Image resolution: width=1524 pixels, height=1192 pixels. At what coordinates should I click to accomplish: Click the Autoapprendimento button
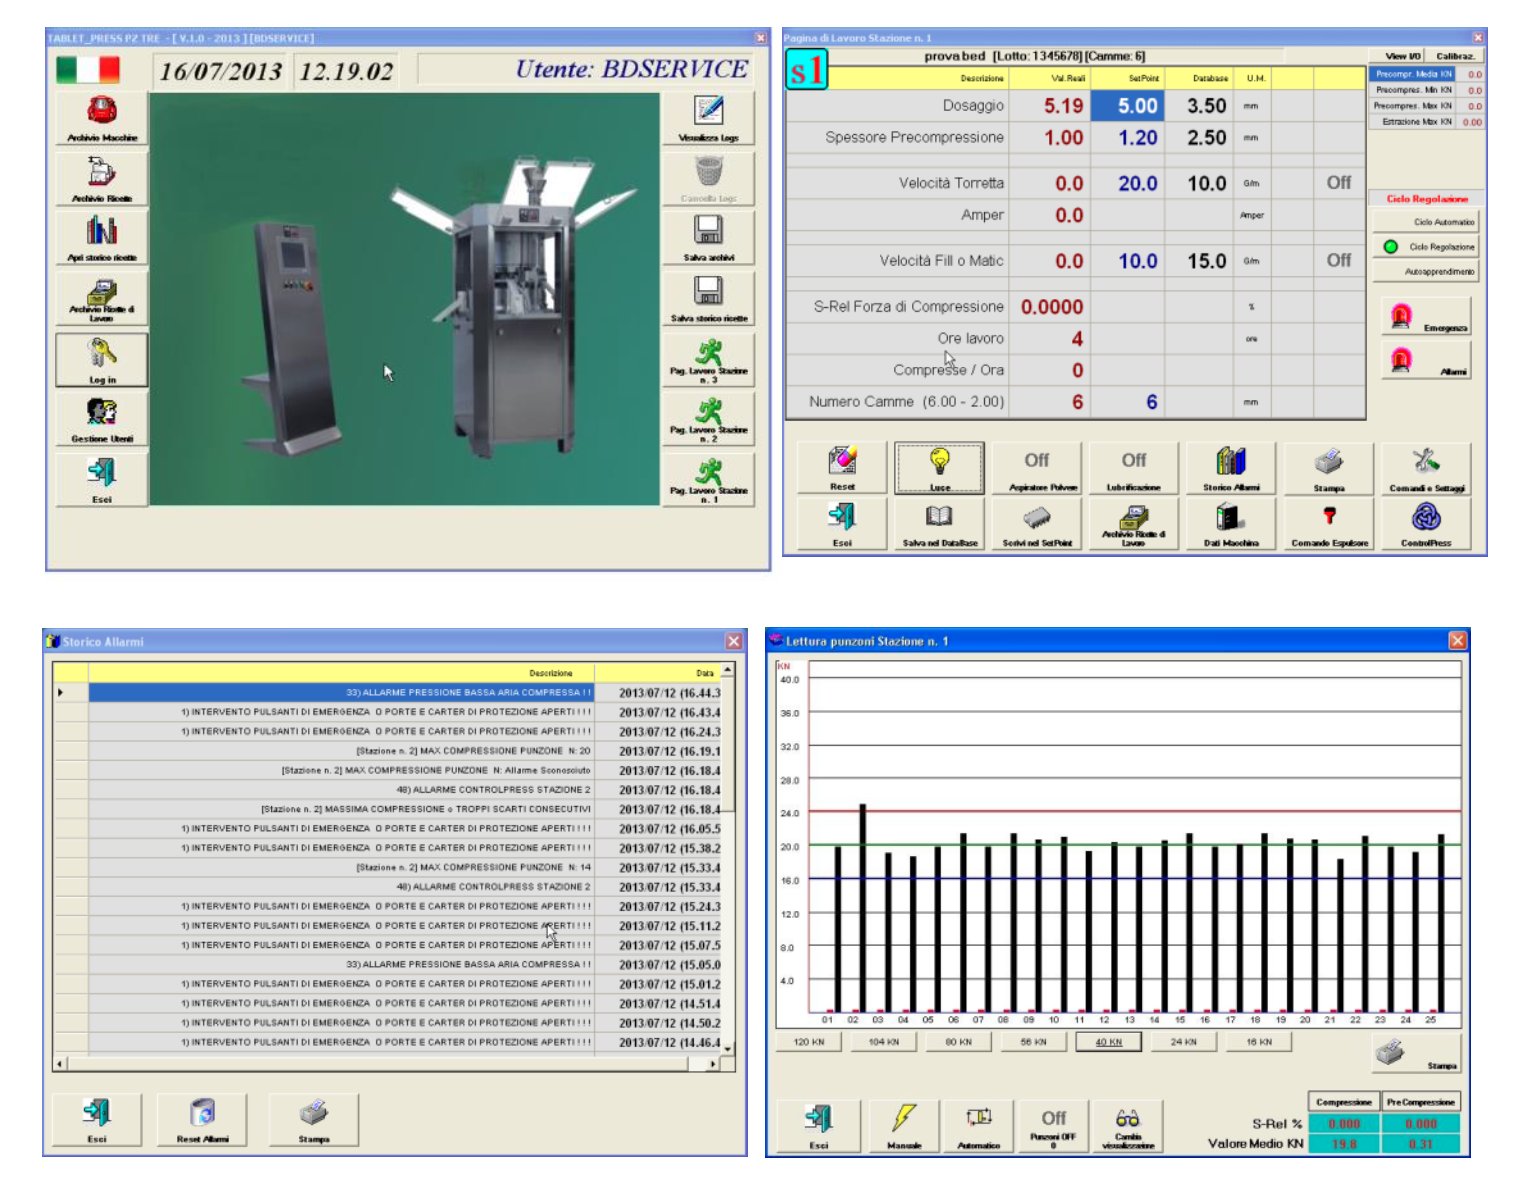tap(1428, 272)
